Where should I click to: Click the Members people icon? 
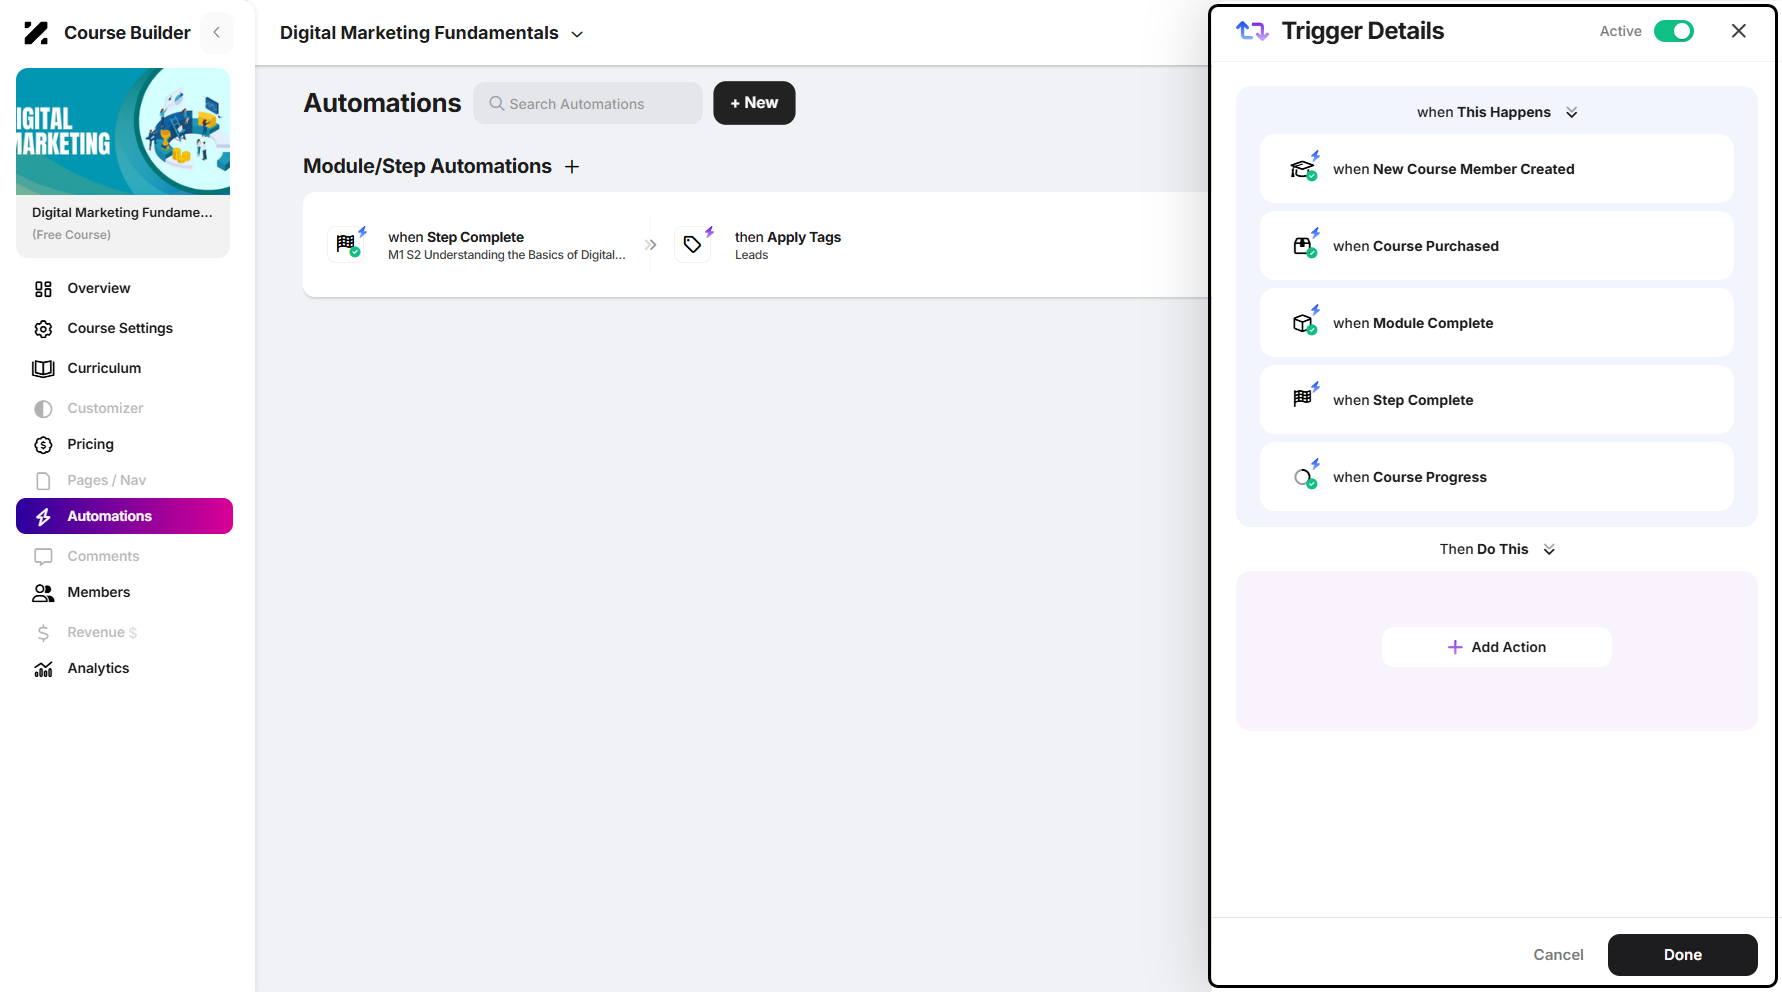click(43, 593)
